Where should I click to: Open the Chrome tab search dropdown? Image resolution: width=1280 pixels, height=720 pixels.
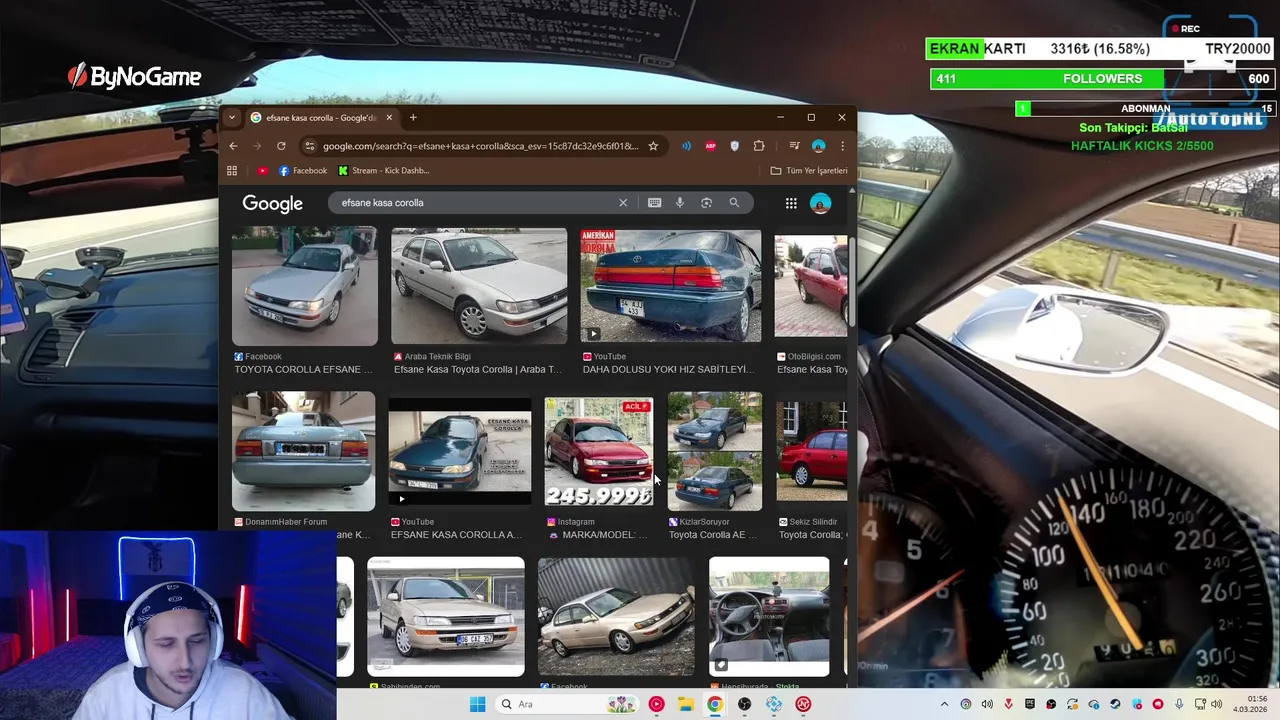pyautogui.click(x=232, y=117)
